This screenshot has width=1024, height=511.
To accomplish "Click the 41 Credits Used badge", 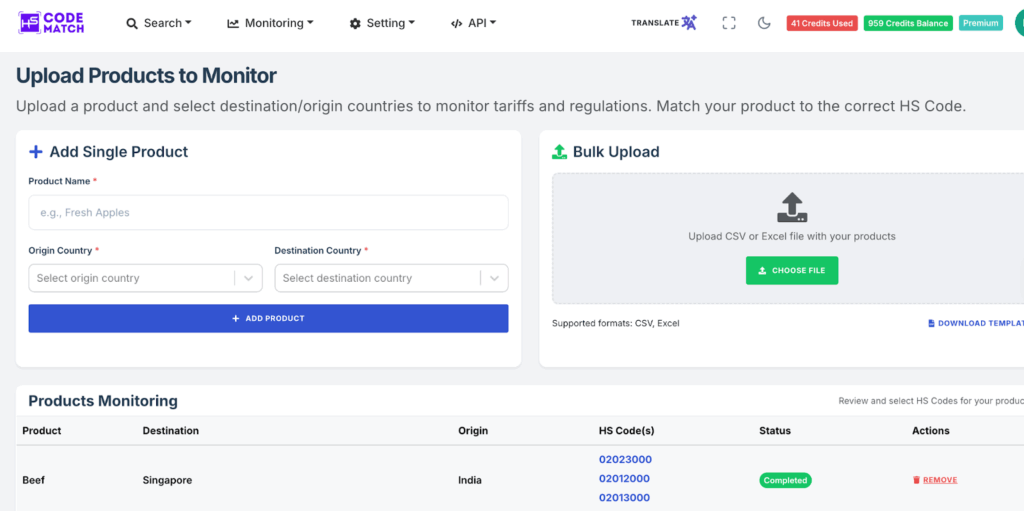I will [822, 23].
